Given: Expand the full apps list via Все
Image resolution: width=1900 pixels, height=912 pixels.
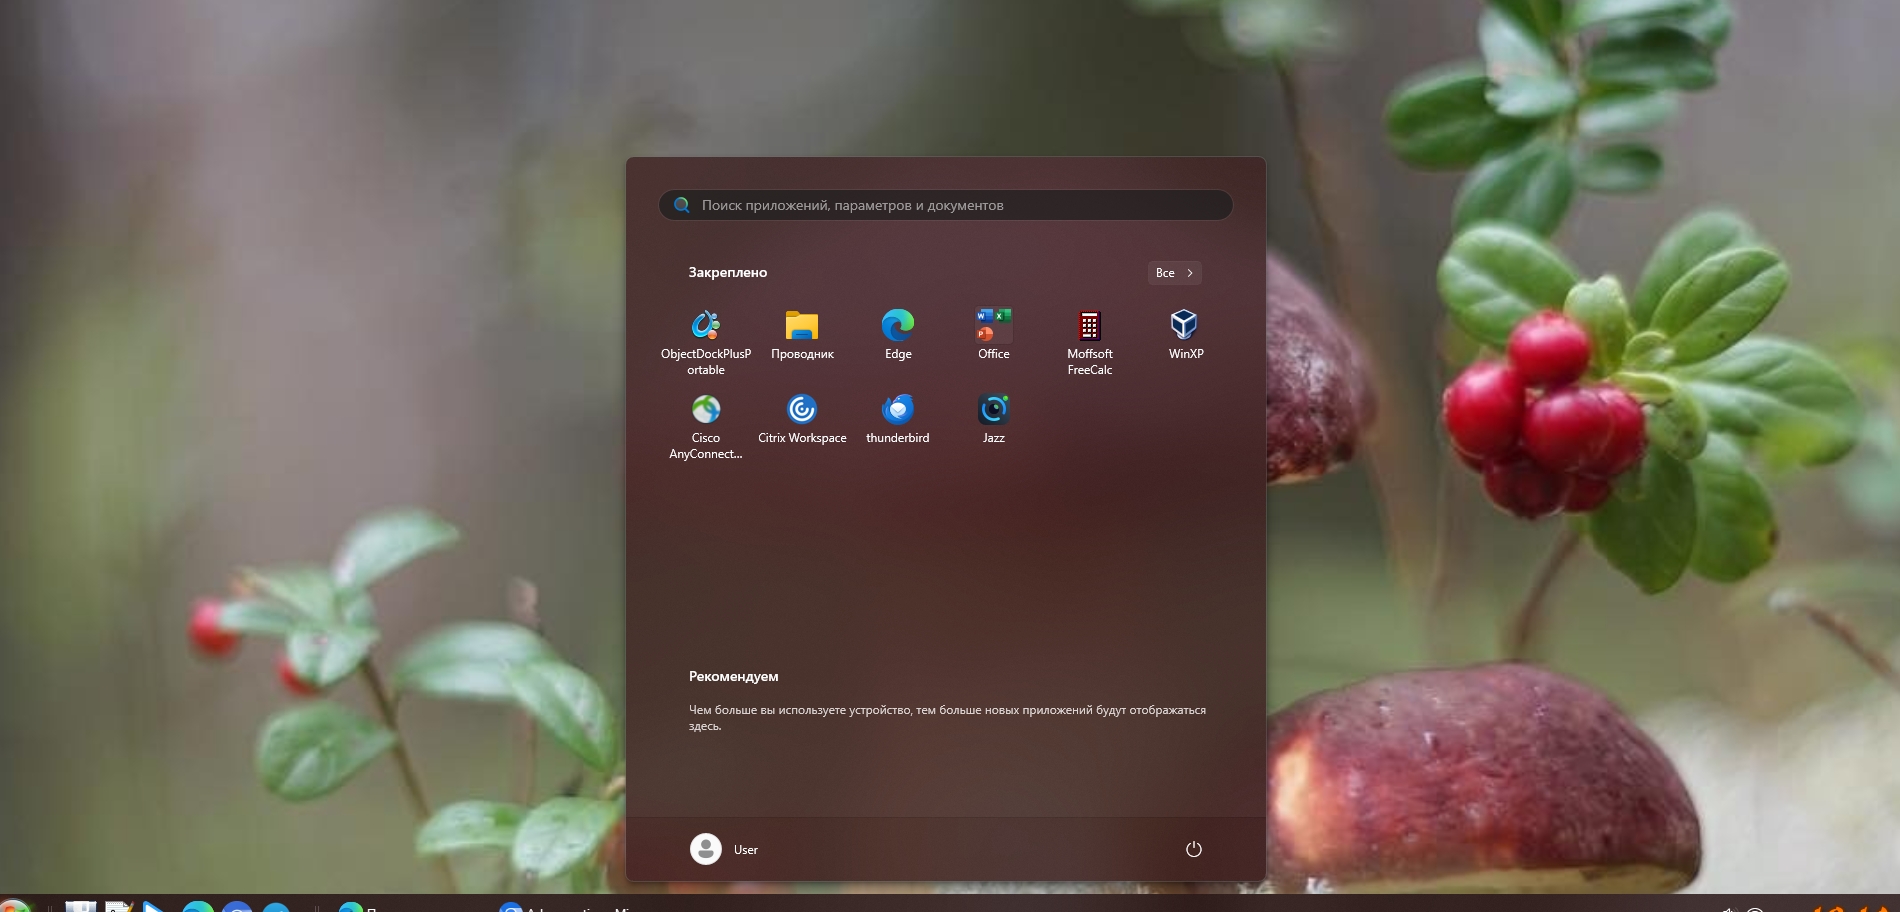Looking at the screenshot, I should pyautogui.click(x=1173, y=272).
